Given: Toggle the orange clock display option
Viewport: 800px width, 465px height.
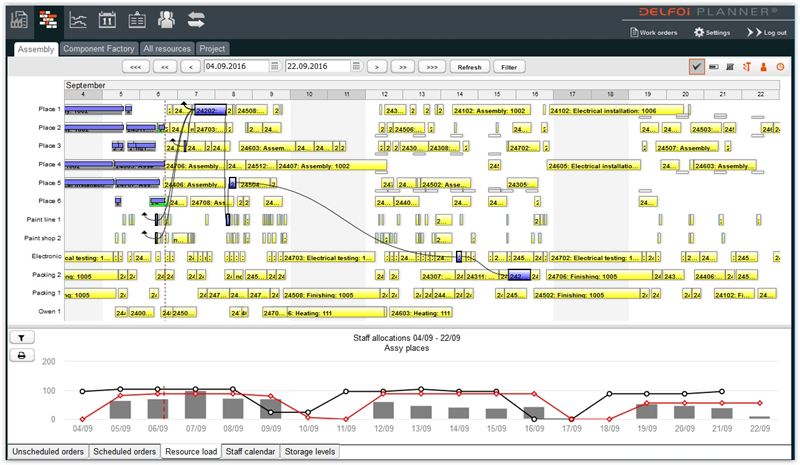Looking at the screenshot, I should [x=780, y=67].
